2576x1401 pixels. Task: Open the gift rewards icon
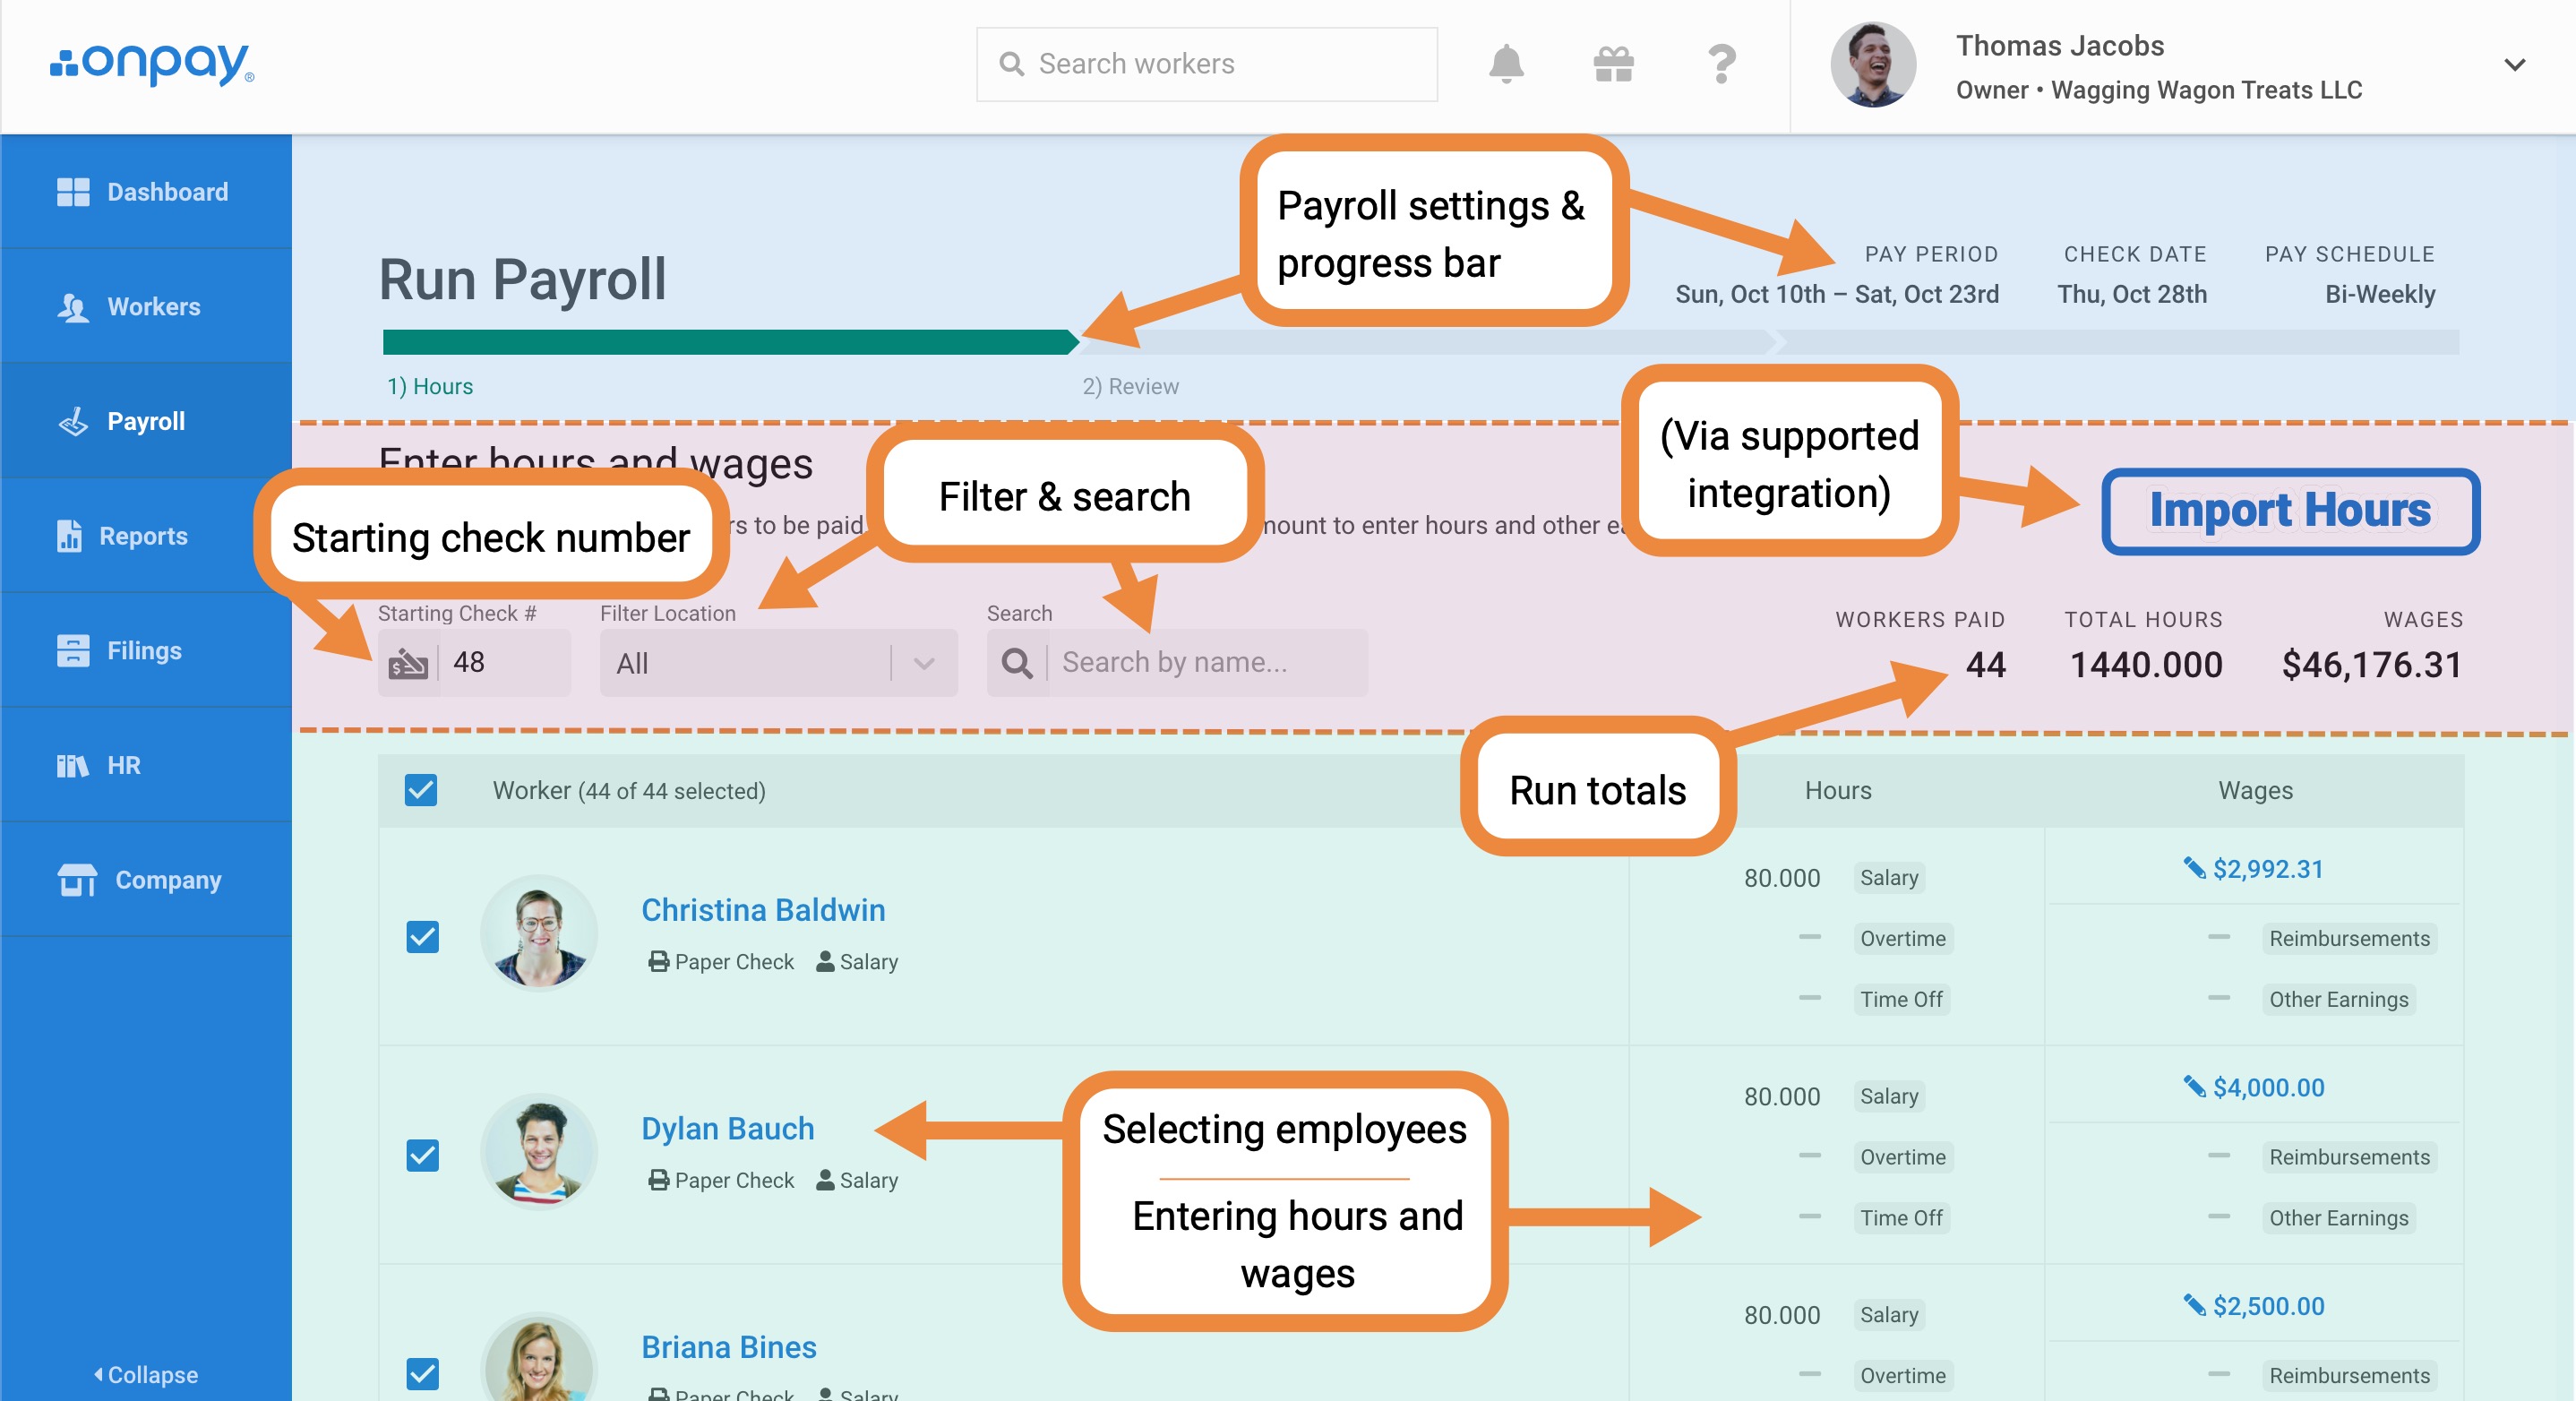pos(1613,64)
